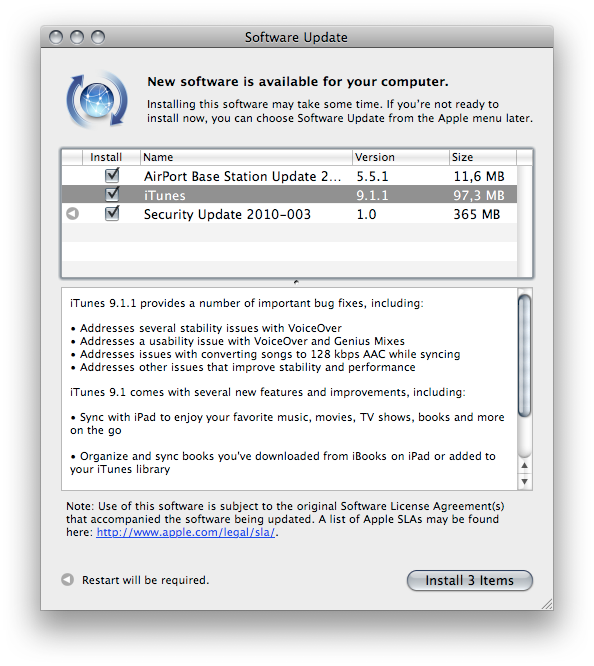Uncheck AirPort Base Station Update install checkbox
The image size is (594, 666).
click(x=112, y=175)
